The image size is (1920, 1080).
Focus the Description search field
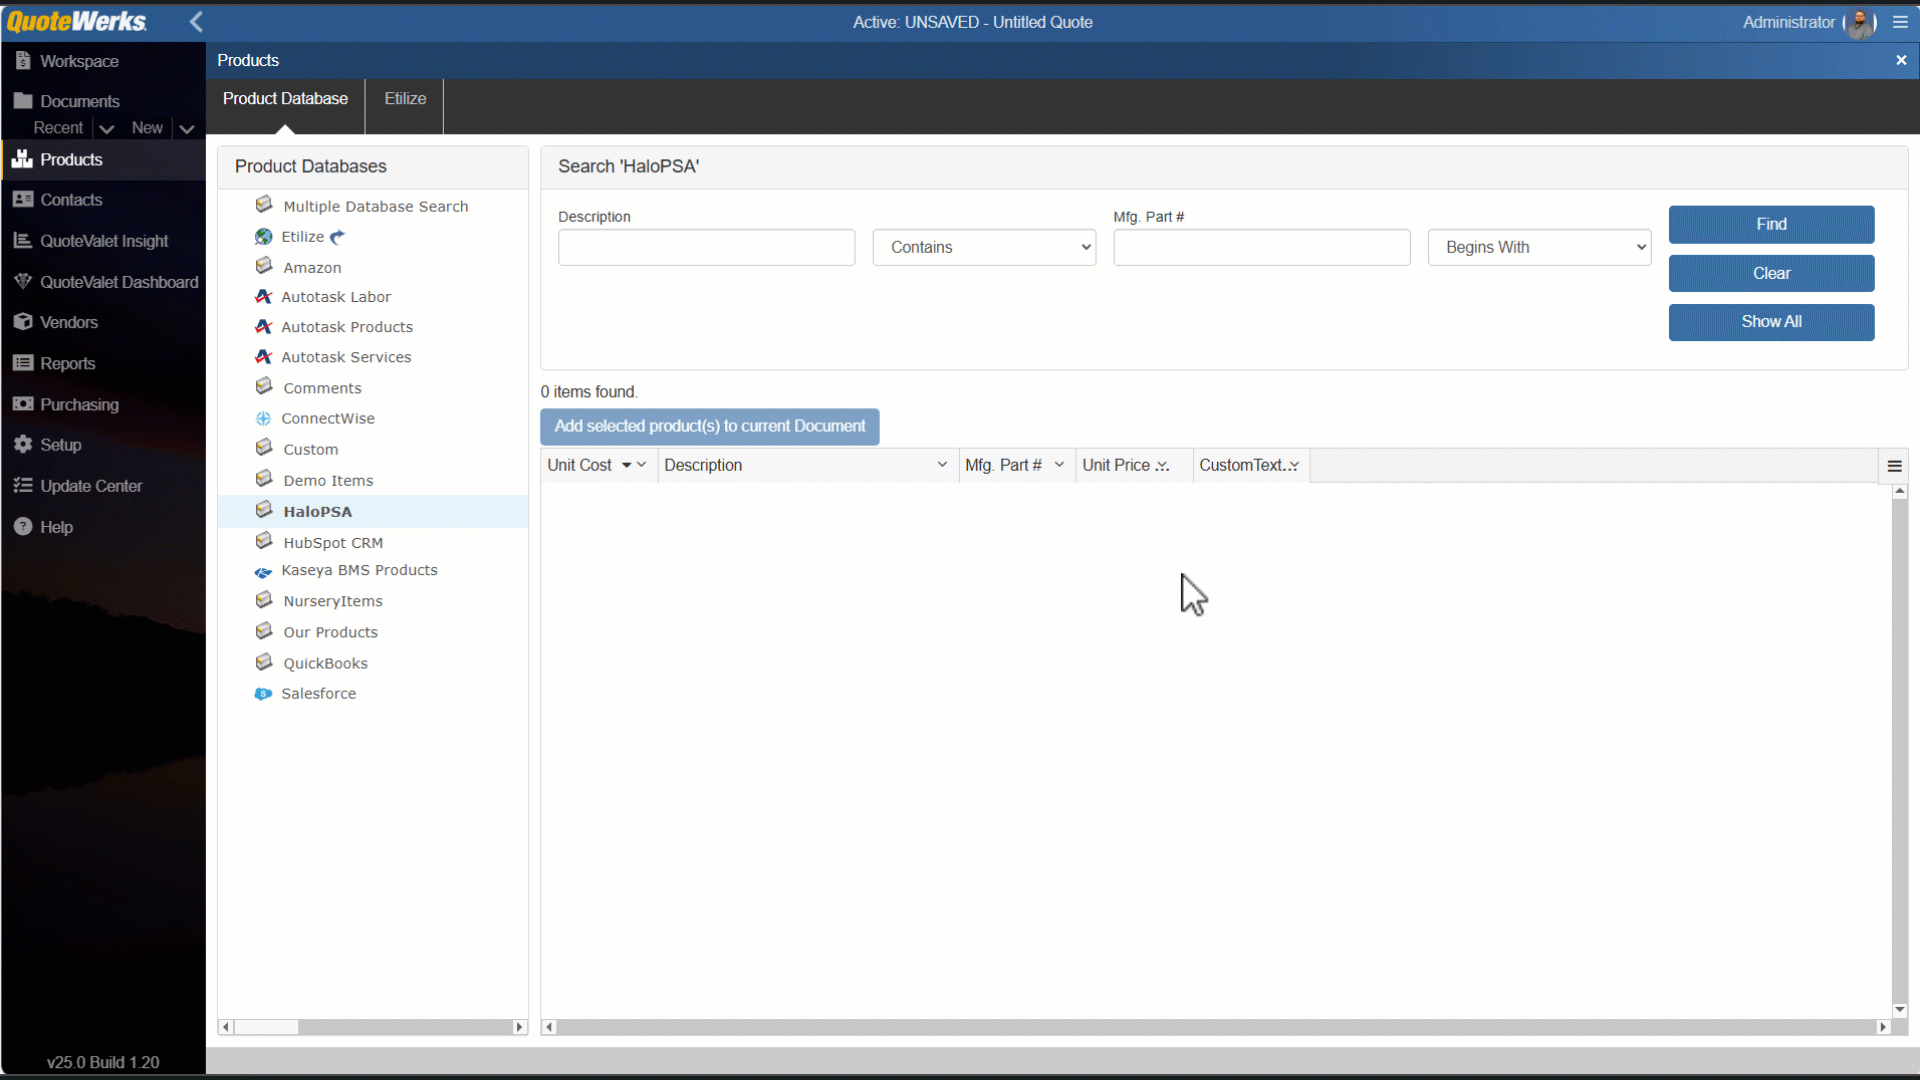tap(706, 247)
